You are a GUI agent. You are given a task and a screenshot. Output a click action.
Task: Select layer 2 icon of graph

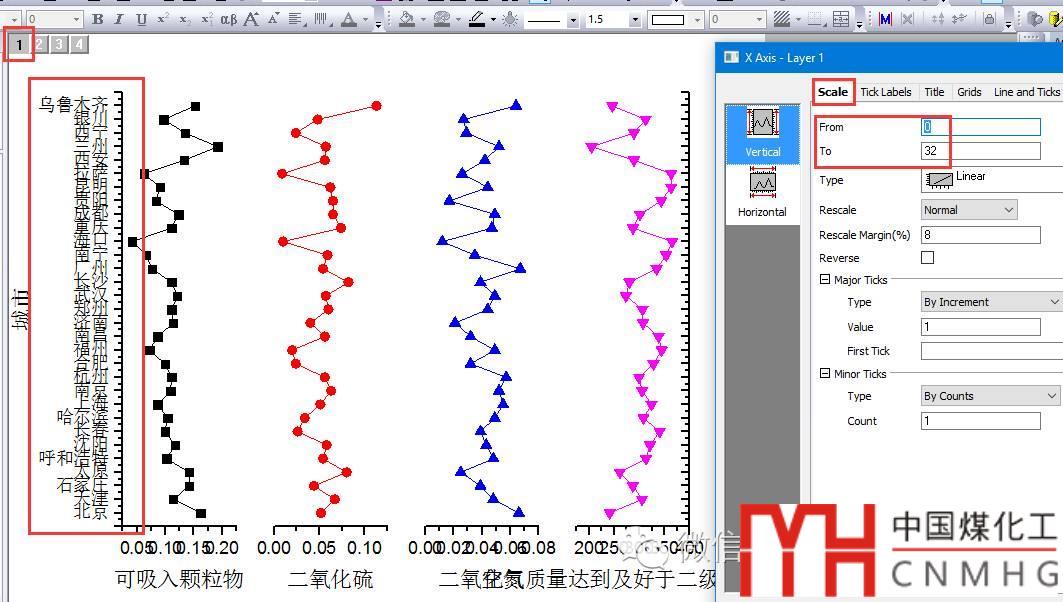pyautogui.click(x=39, y=45)
